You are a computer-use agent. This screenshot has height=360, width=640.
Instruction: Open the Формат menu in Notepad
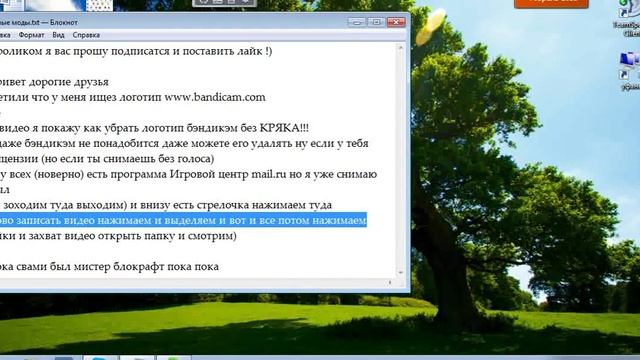click(x=31, y=35)
